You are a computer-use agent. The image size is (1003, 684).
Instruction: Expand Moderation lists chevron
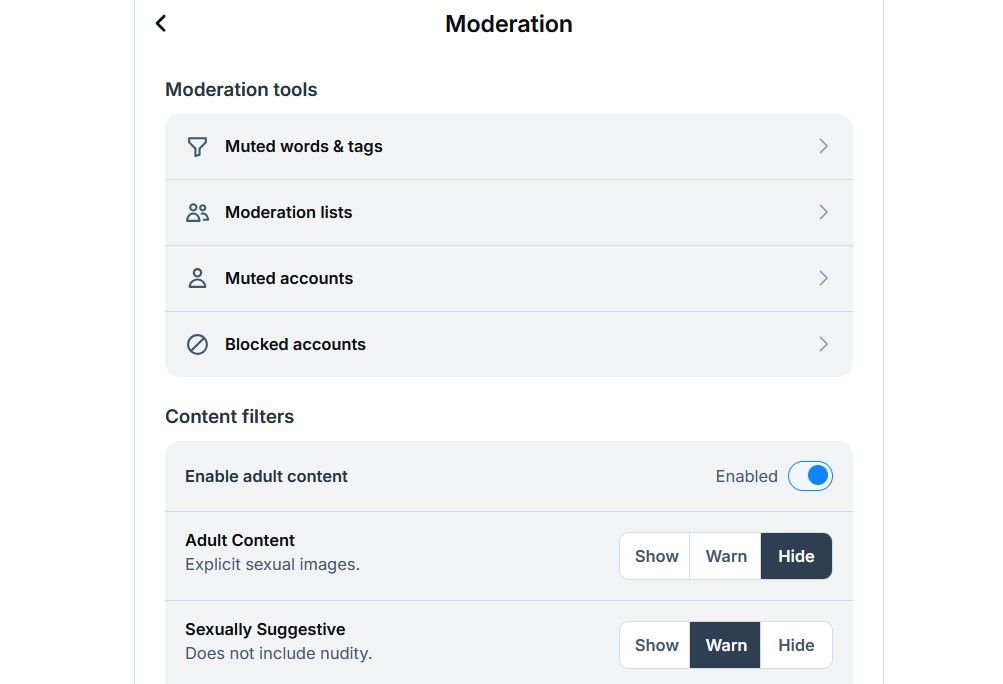(823, 212)
